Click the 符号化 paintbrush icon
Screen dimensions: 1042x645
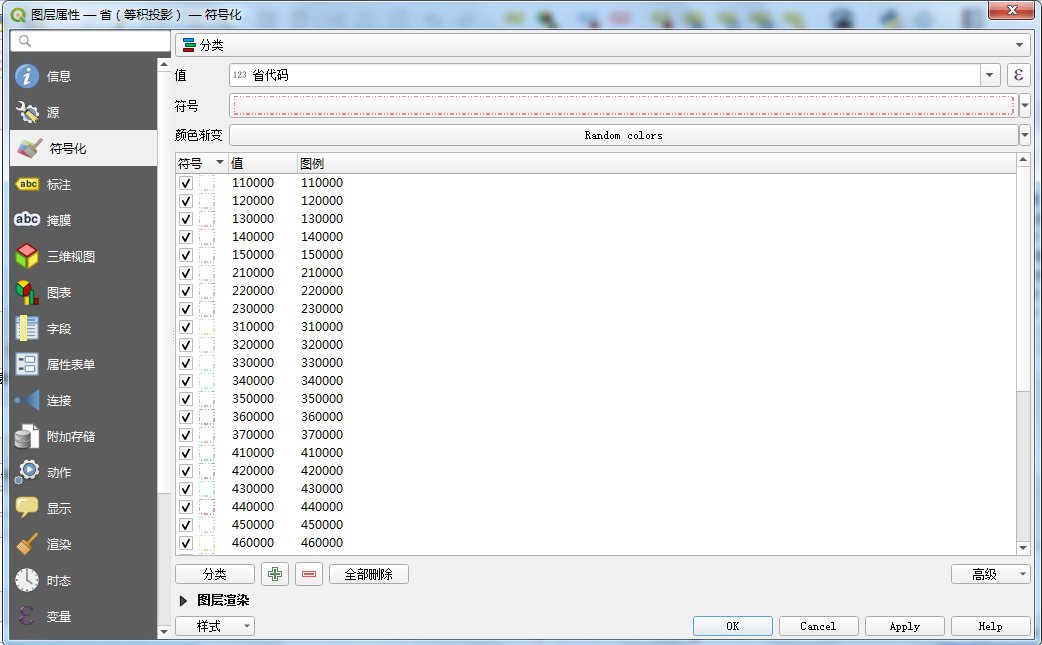click(29, 148)
